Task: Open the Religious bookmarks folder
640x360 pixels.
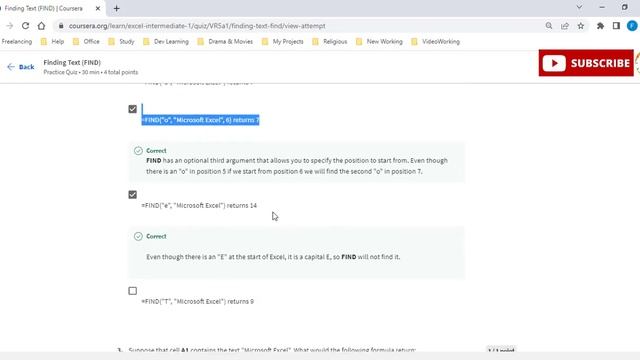Action: pyautogui.click(x=329, y=42)
